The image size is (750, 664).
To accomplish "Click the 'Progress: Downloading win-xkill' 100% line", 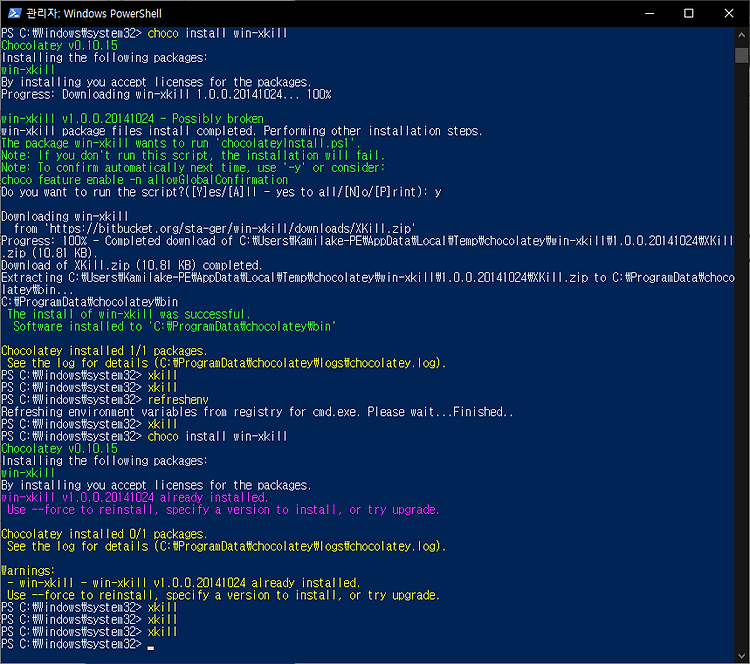I will click(x=166, y=94).
